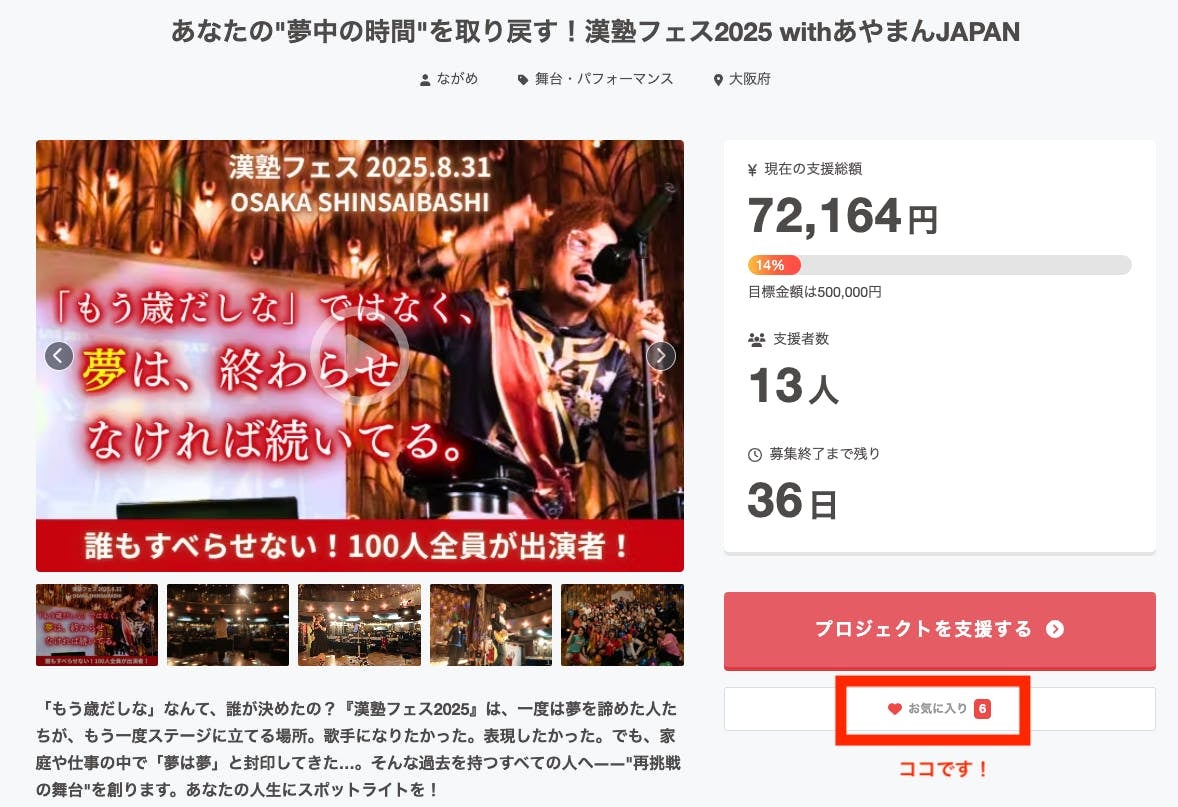
Task: Select the second thumbnail of dark venue
Action: pyautogui.click(x=228, y=625)
